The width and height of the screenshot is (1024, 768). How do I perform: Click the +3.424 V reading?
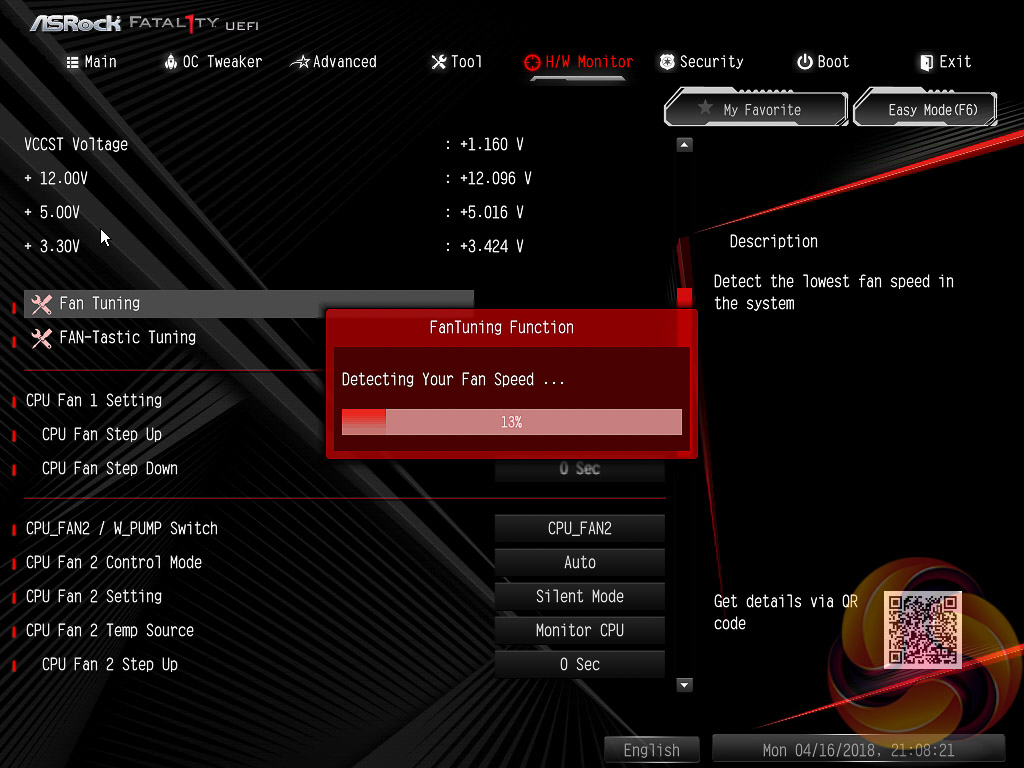pyautogui.click(x=492, y=246)
